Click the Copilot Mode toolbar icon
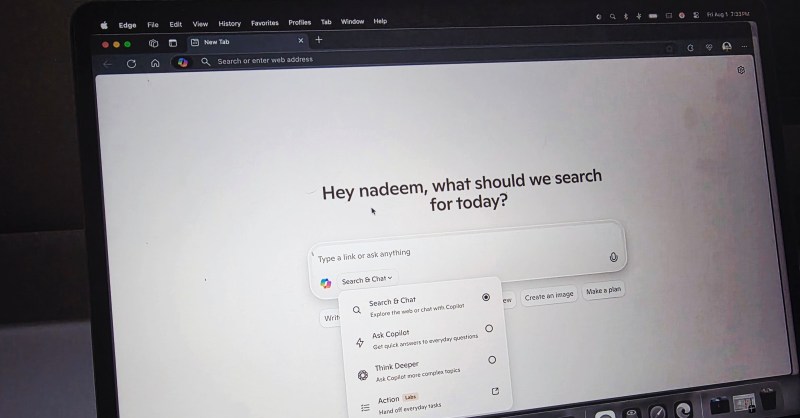Viewport: 800px width, 418px height. pyautogui.click(x=690, y=47)
